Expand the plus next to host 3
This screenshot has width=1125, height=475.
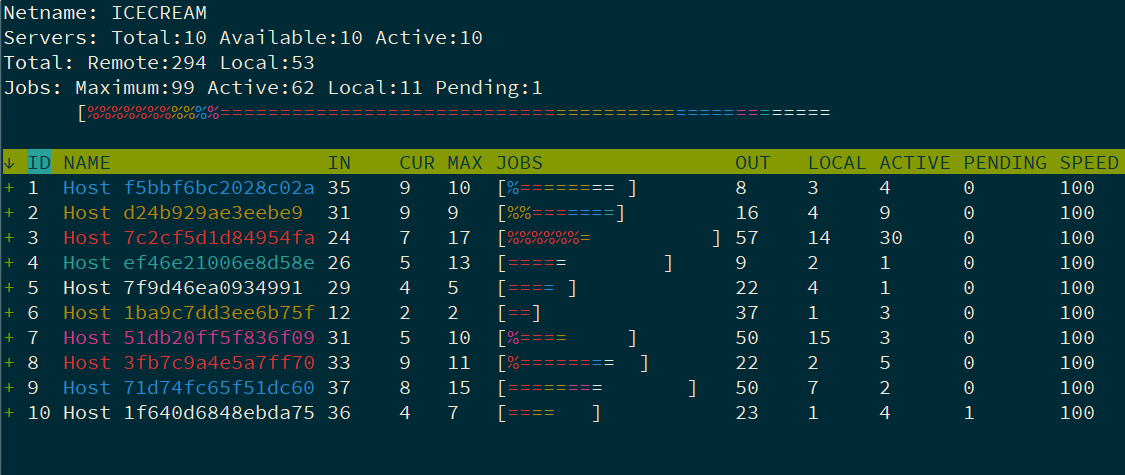click(x=9, y=238)
